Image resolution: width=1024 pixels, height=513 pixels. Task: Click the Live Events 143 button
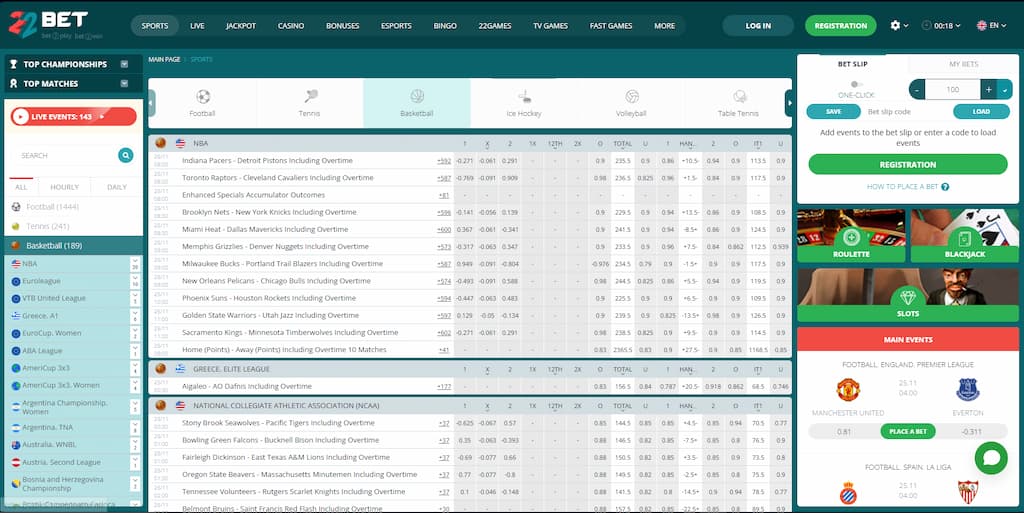(x=74, y=117)
